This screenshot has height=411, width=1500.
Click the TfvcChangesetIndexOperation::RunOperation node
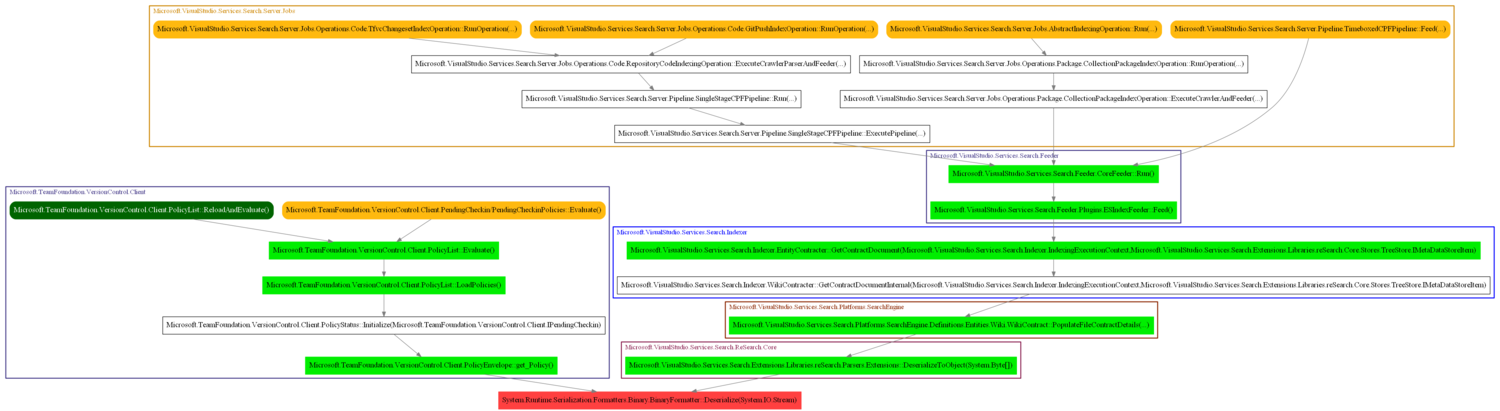click(337, 29)
